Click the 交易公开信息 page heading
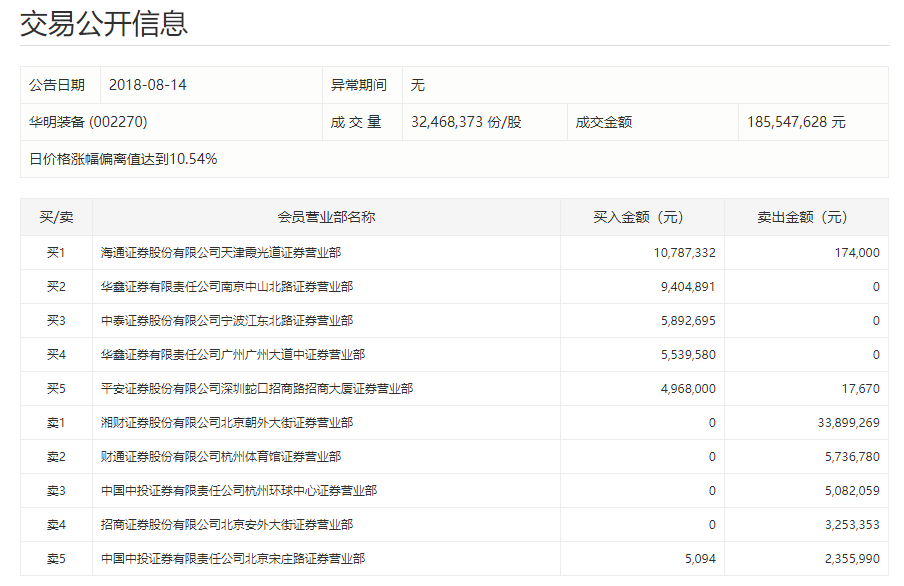The image size is (904, 586). [104, 23]
